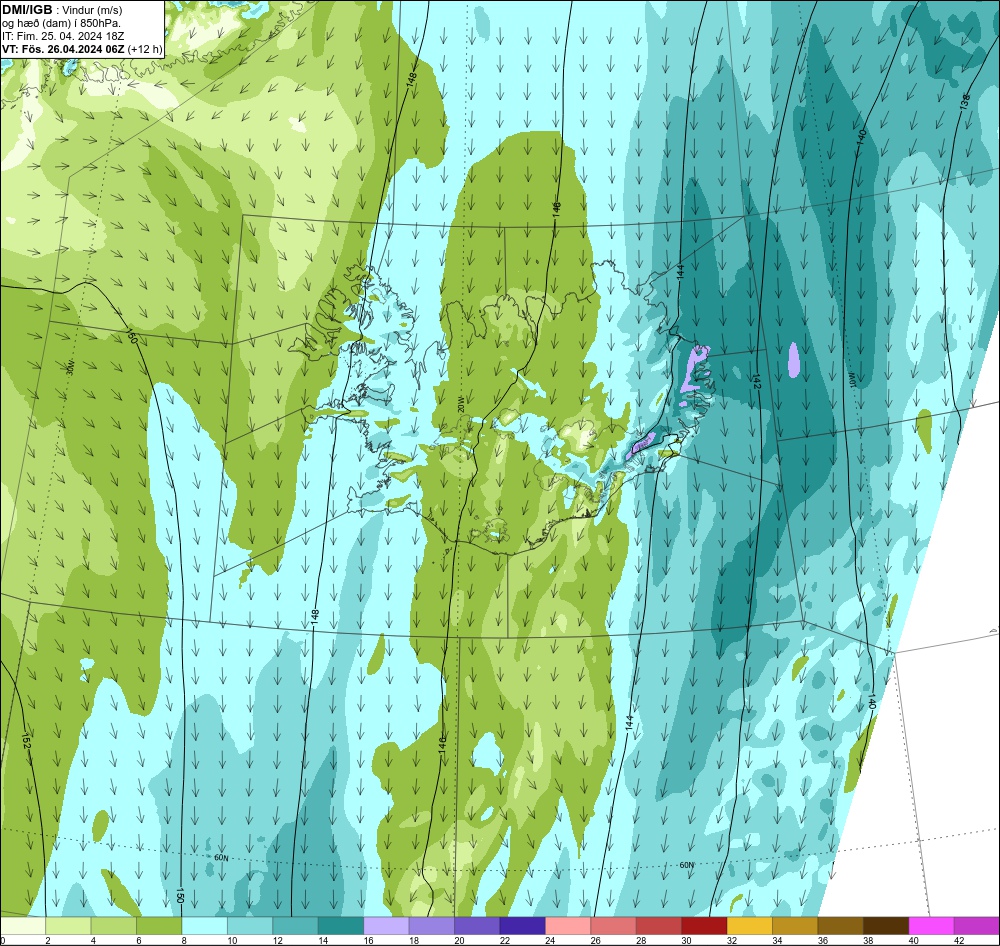The height and width of the screenshot is (946, 1000).
Task: Click the legend value '10'
Action: pos(232,940)
